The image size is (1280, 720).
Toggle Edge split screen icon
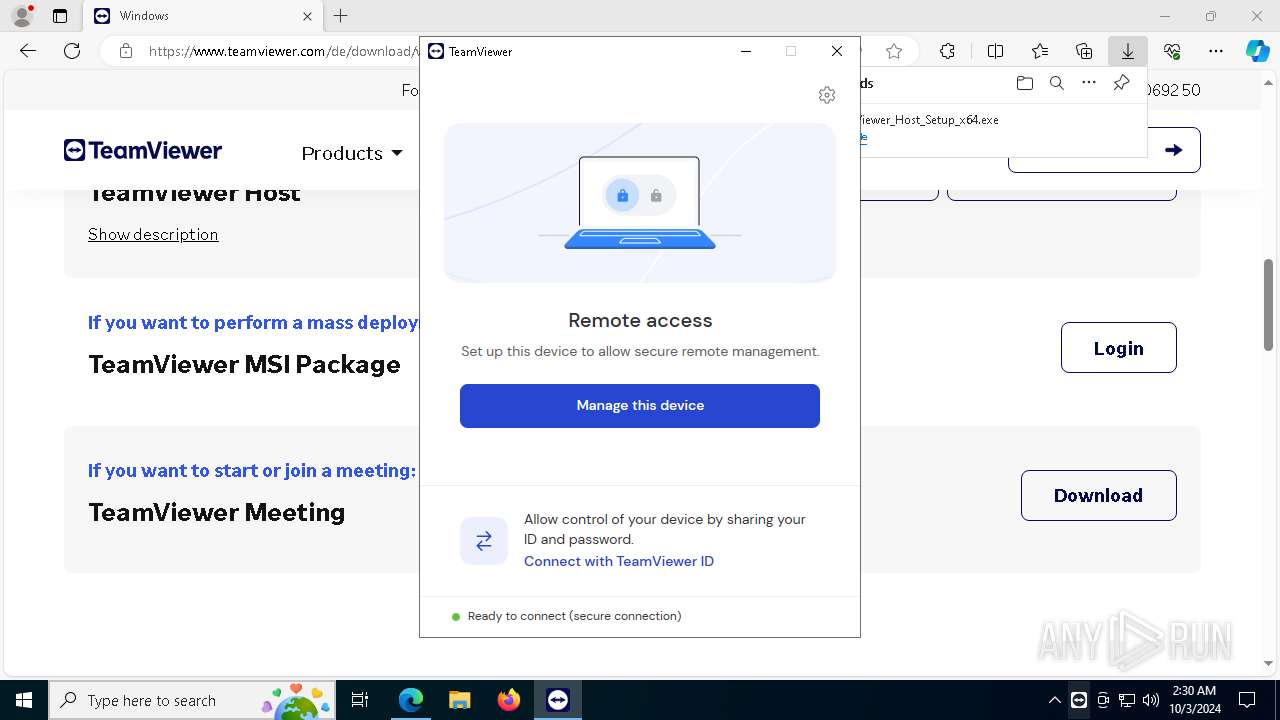pos(995,51)
